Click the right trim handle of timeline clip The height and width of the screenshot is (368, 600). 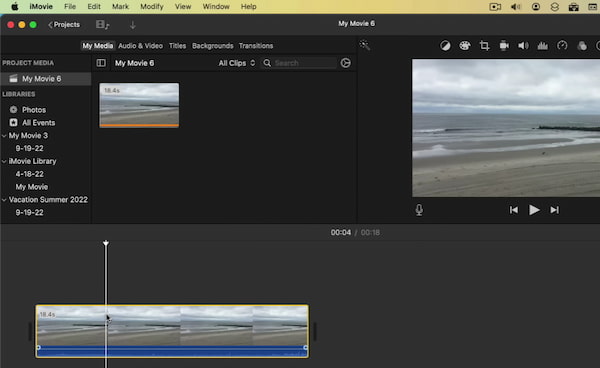(315, 331)
